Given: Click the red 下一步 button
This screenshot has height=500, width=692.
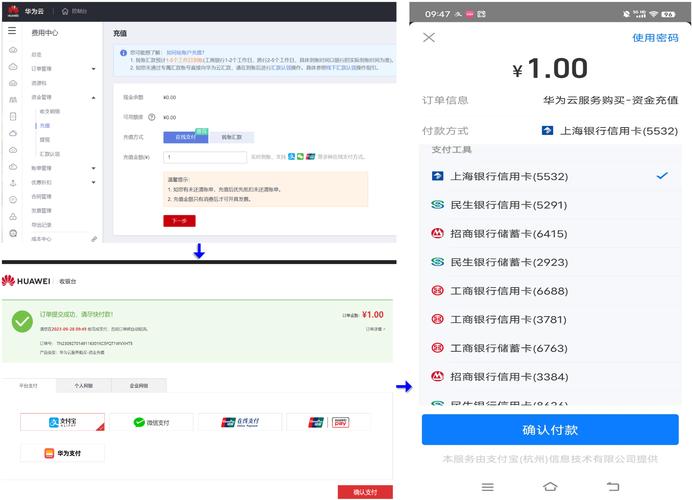Looking at the screenshot, I should point(179,221).
